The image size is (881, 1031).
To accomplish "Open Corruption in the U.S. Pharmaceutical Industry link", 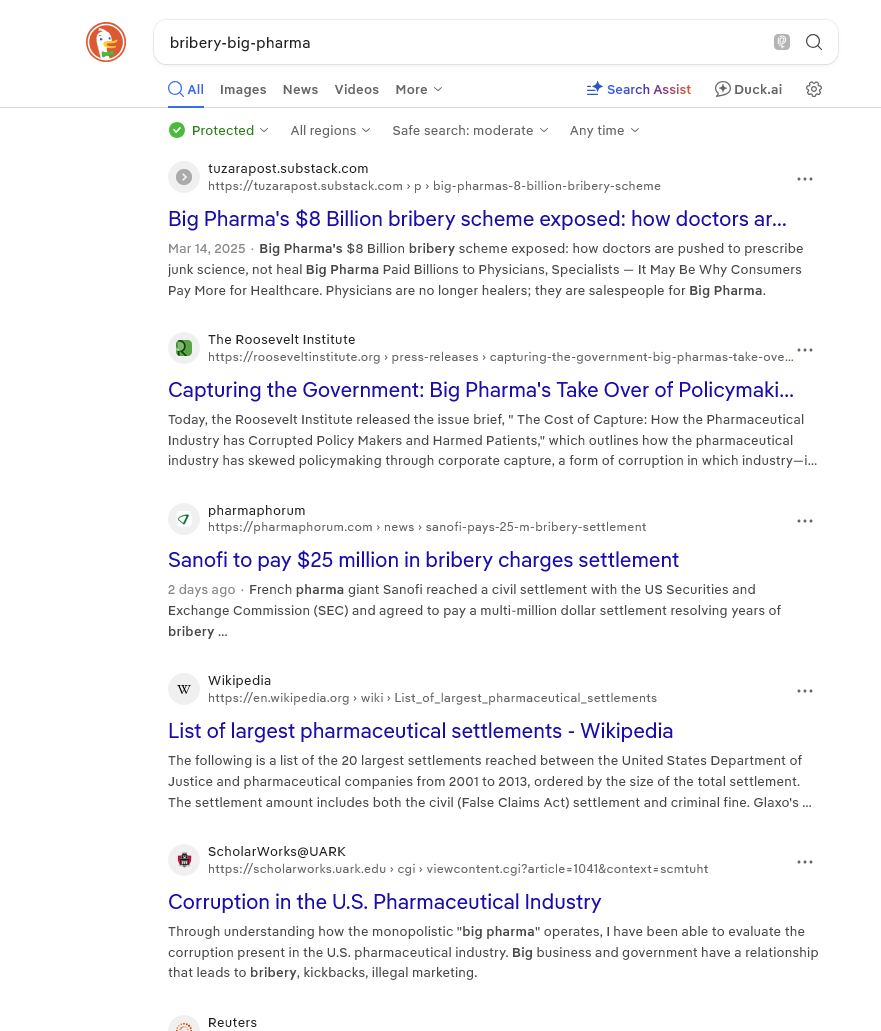I will 384,902.
